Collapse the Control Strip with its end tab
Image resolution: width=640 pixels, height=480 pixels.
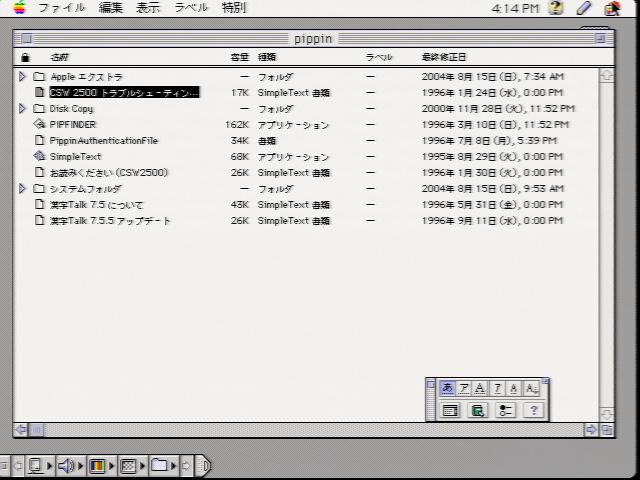point(203,465)
